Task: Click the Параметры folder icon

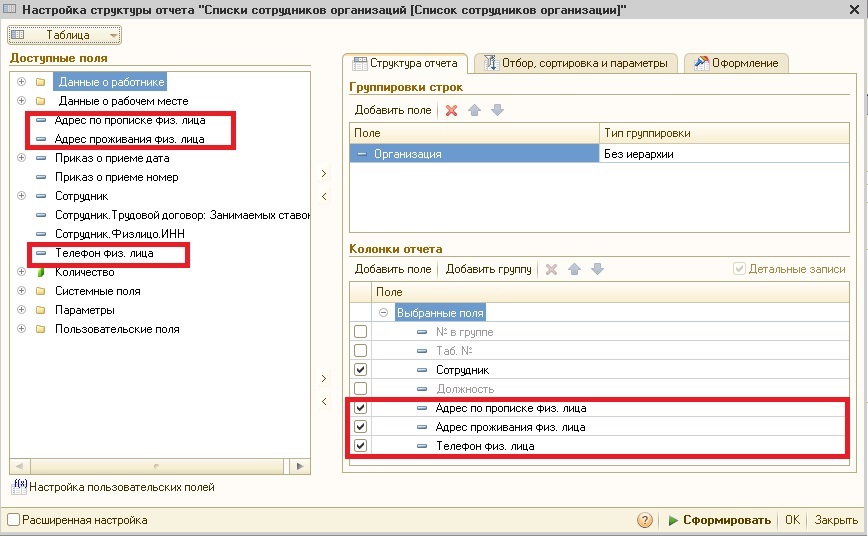Action: 40,310
